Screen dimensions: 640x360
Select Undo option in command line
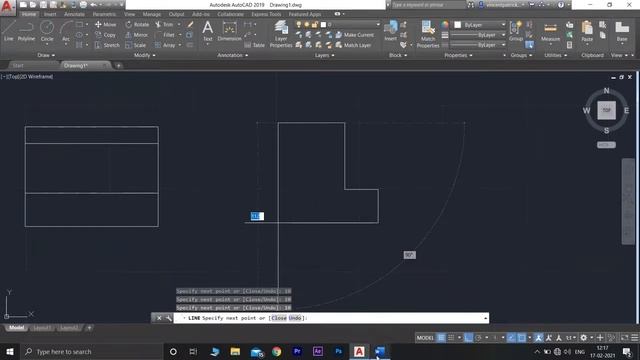pos(295,318)
